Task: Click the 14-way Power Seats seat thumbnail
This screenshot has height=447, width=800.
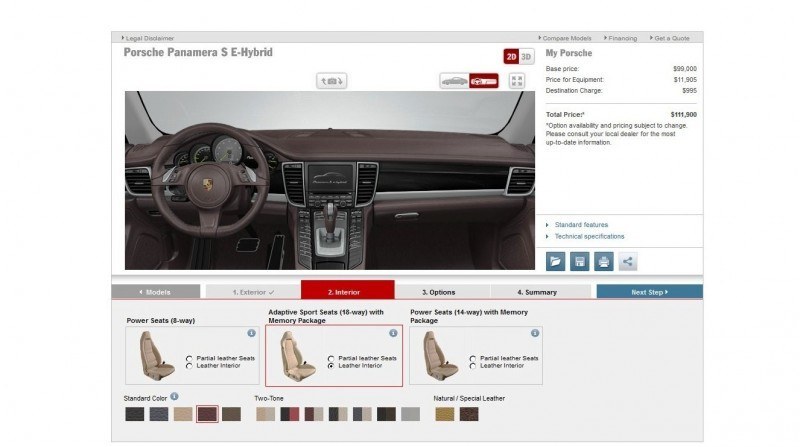Action: pos(440,356)
